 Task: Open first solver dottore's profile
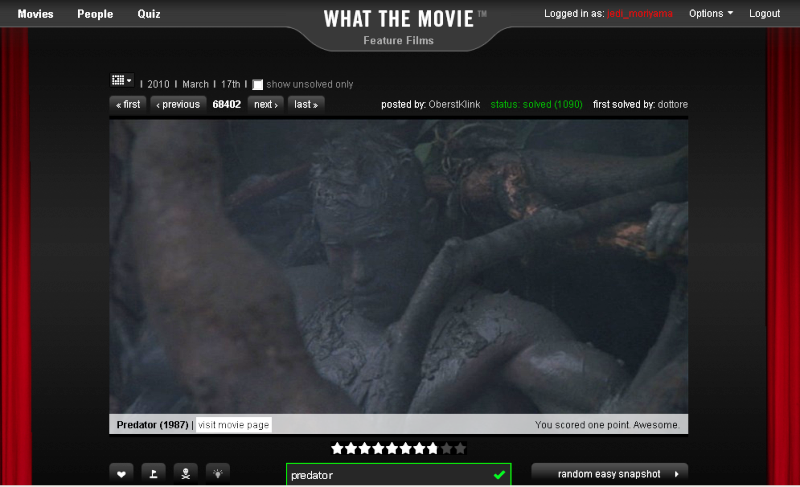pos(672,105)
